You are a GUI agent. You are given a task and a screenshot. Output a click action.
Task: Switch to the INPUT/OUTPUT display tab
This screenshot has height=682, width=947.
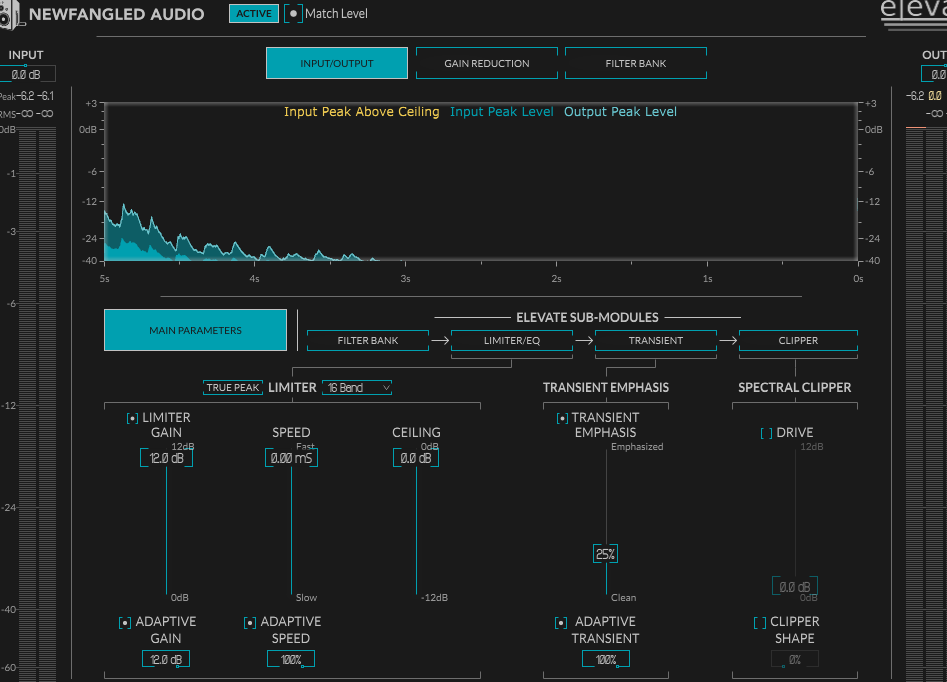[x=337, y=63]
